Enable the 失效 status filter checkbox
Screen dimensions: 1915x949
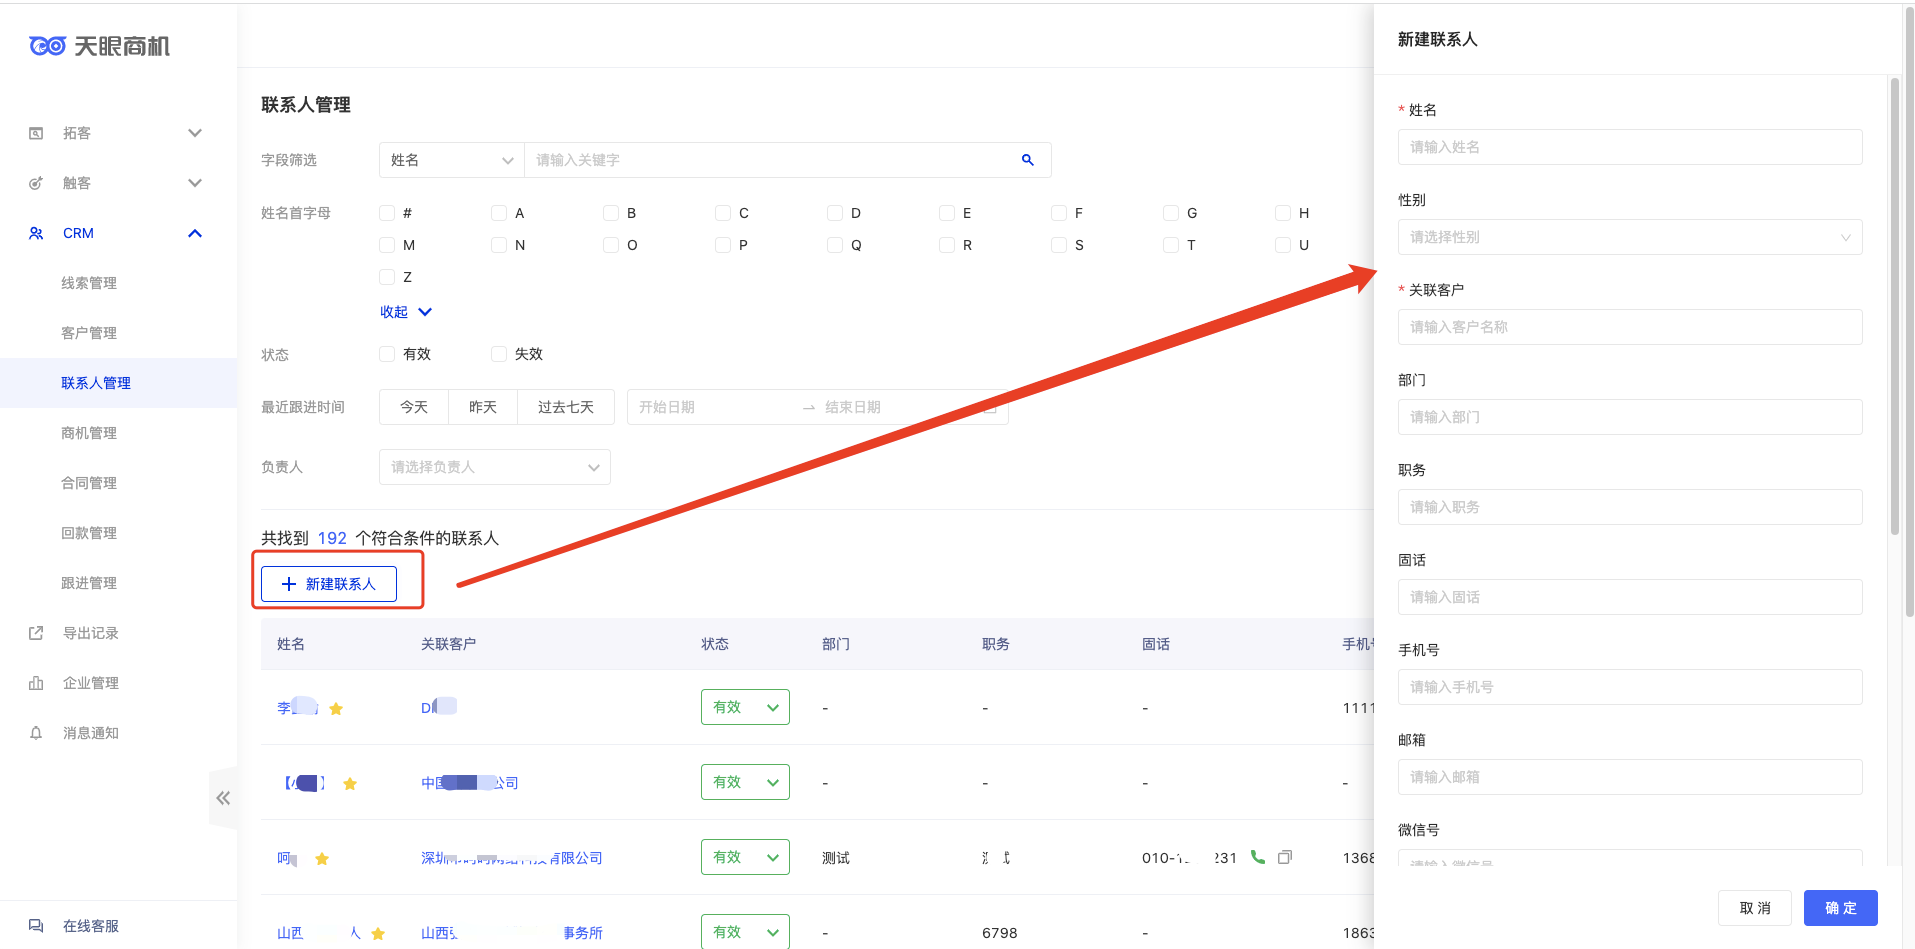pos(499,354)
